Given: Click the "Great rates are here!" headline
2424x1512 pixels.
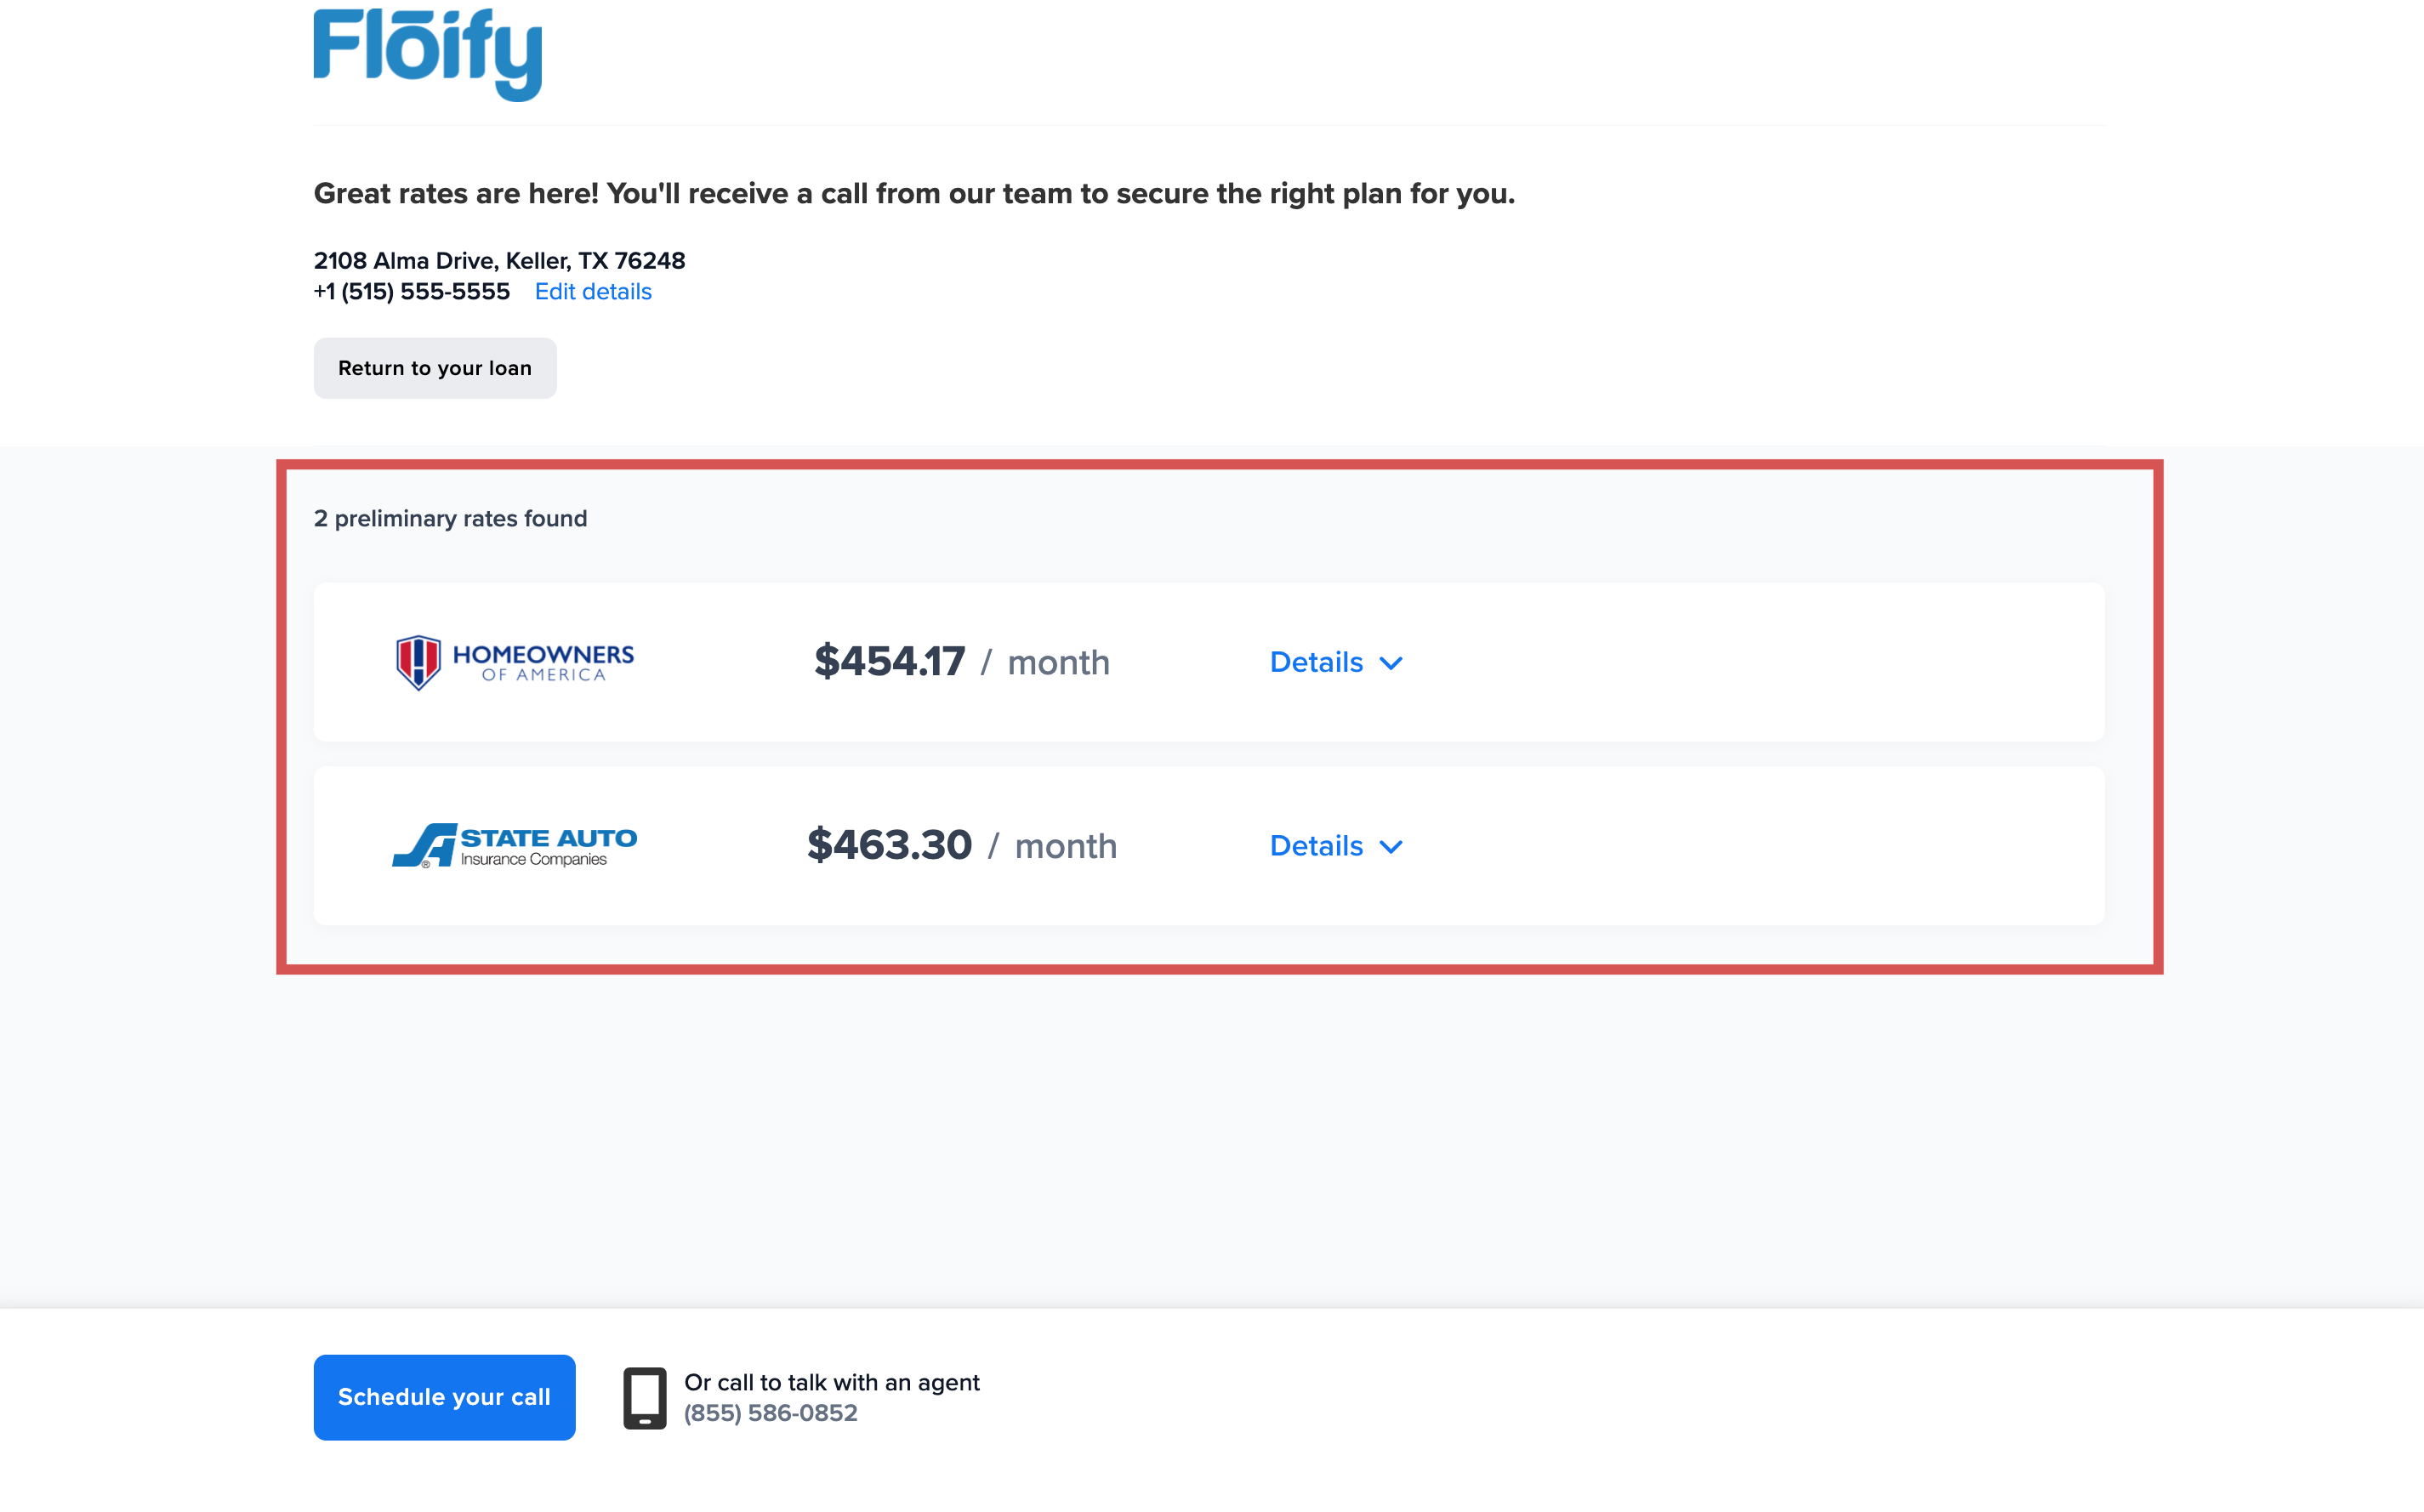Looking at the screenshot, I should tap(914, 194).
